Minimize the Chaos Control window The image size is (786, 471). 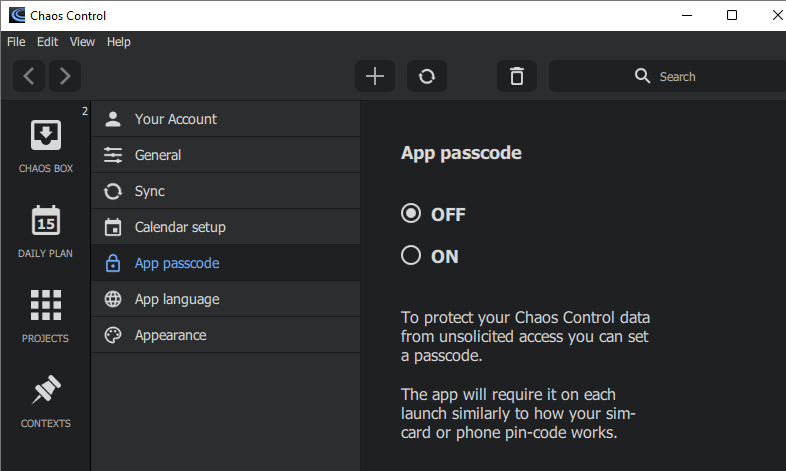click(x=687, y=16)
